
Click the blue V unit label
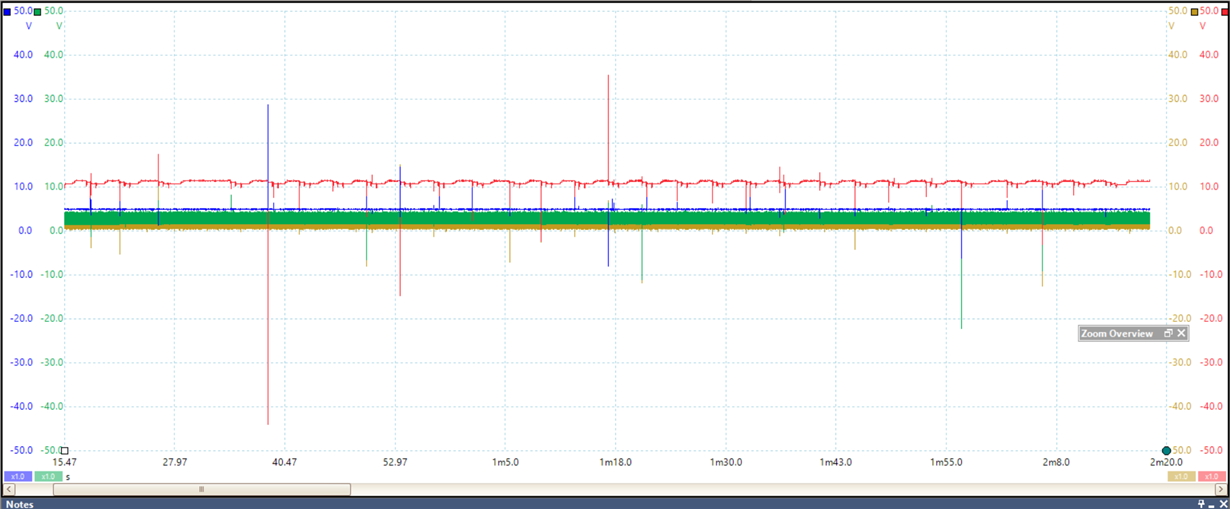click(x=28, y=26)
